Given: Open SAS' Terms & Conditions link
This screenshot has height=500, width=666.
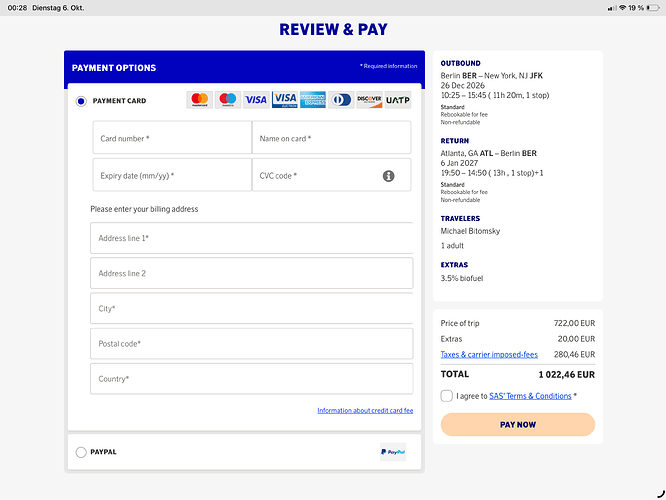Looking at the screenshot, I should point(530,396).
